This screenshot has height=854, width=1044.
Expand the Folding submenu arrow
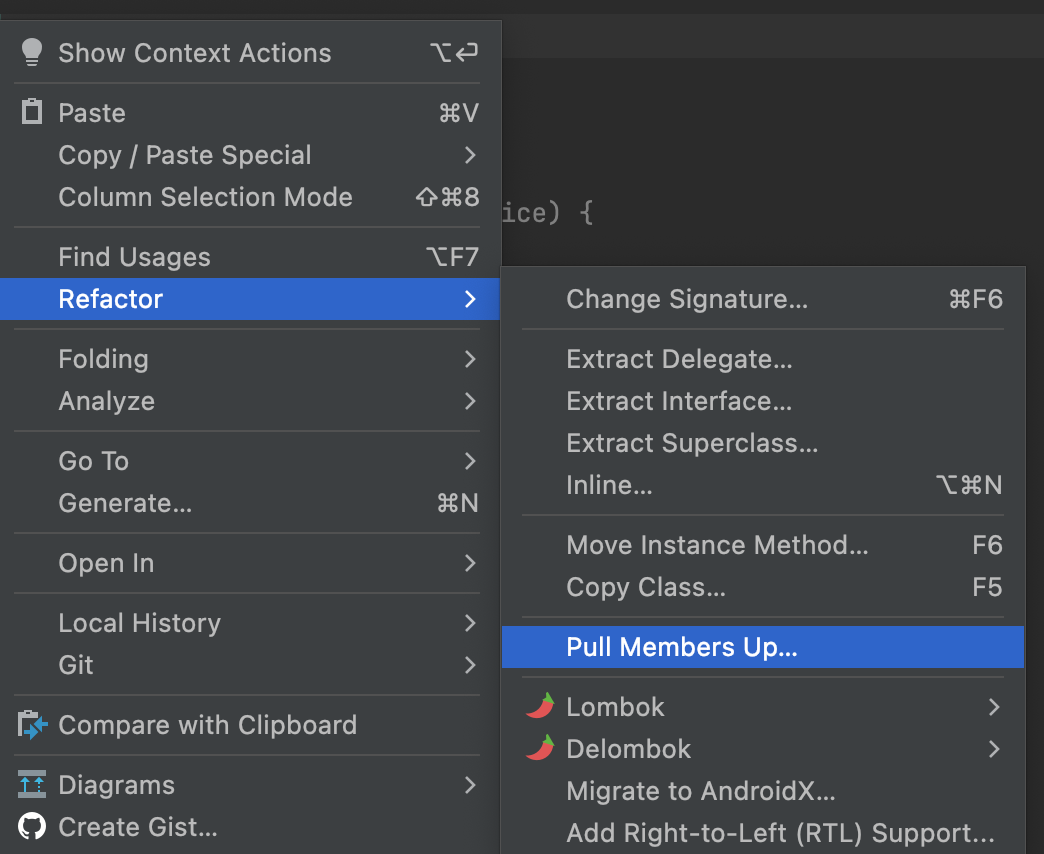[470, 359]
